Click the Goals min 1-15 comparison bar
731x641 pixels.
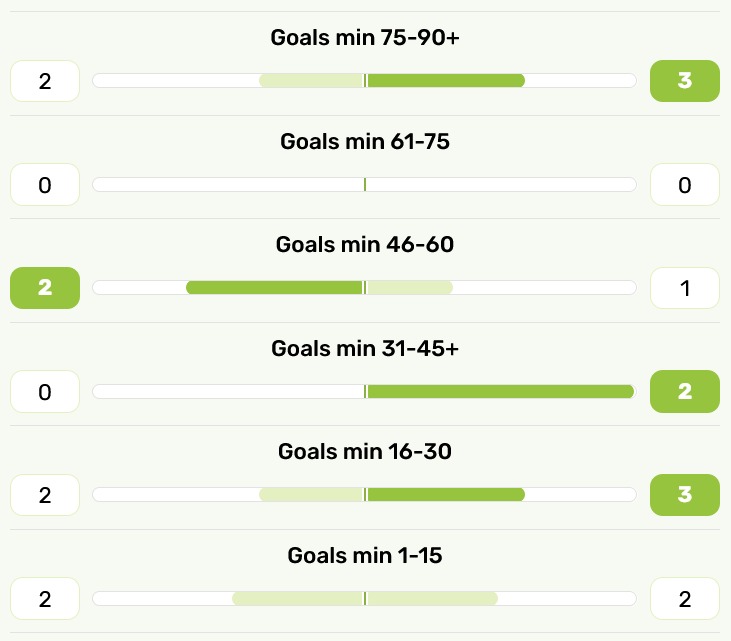[365, 599]
